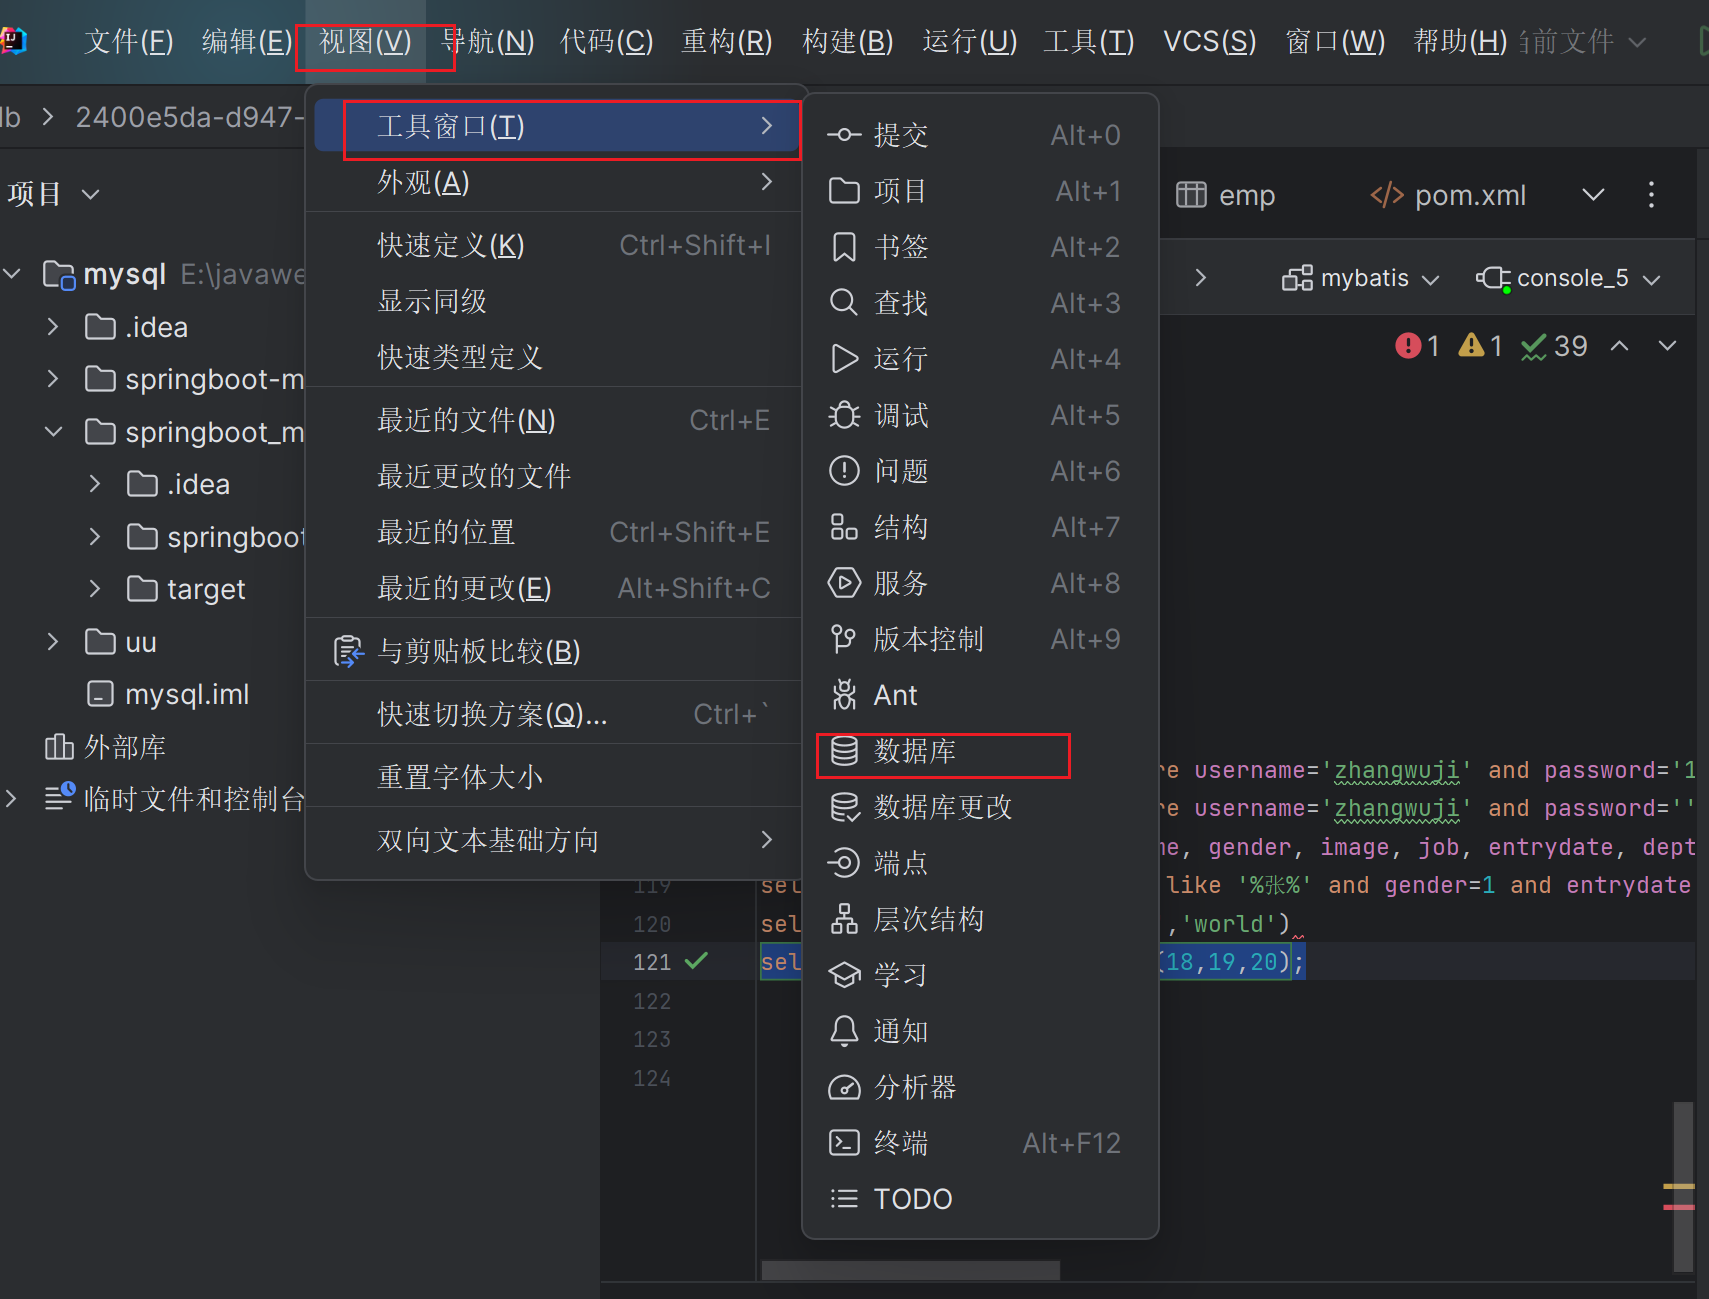
Task: Click the 版本控制 branch icon
Action: pos(844,639)
